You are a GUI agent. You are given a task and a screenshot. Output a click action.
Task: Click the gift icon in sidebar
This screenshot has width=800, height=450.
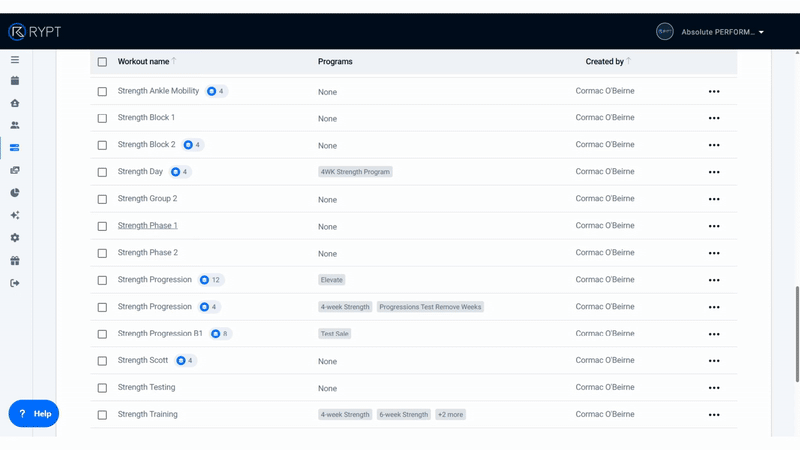coord(15,261)
